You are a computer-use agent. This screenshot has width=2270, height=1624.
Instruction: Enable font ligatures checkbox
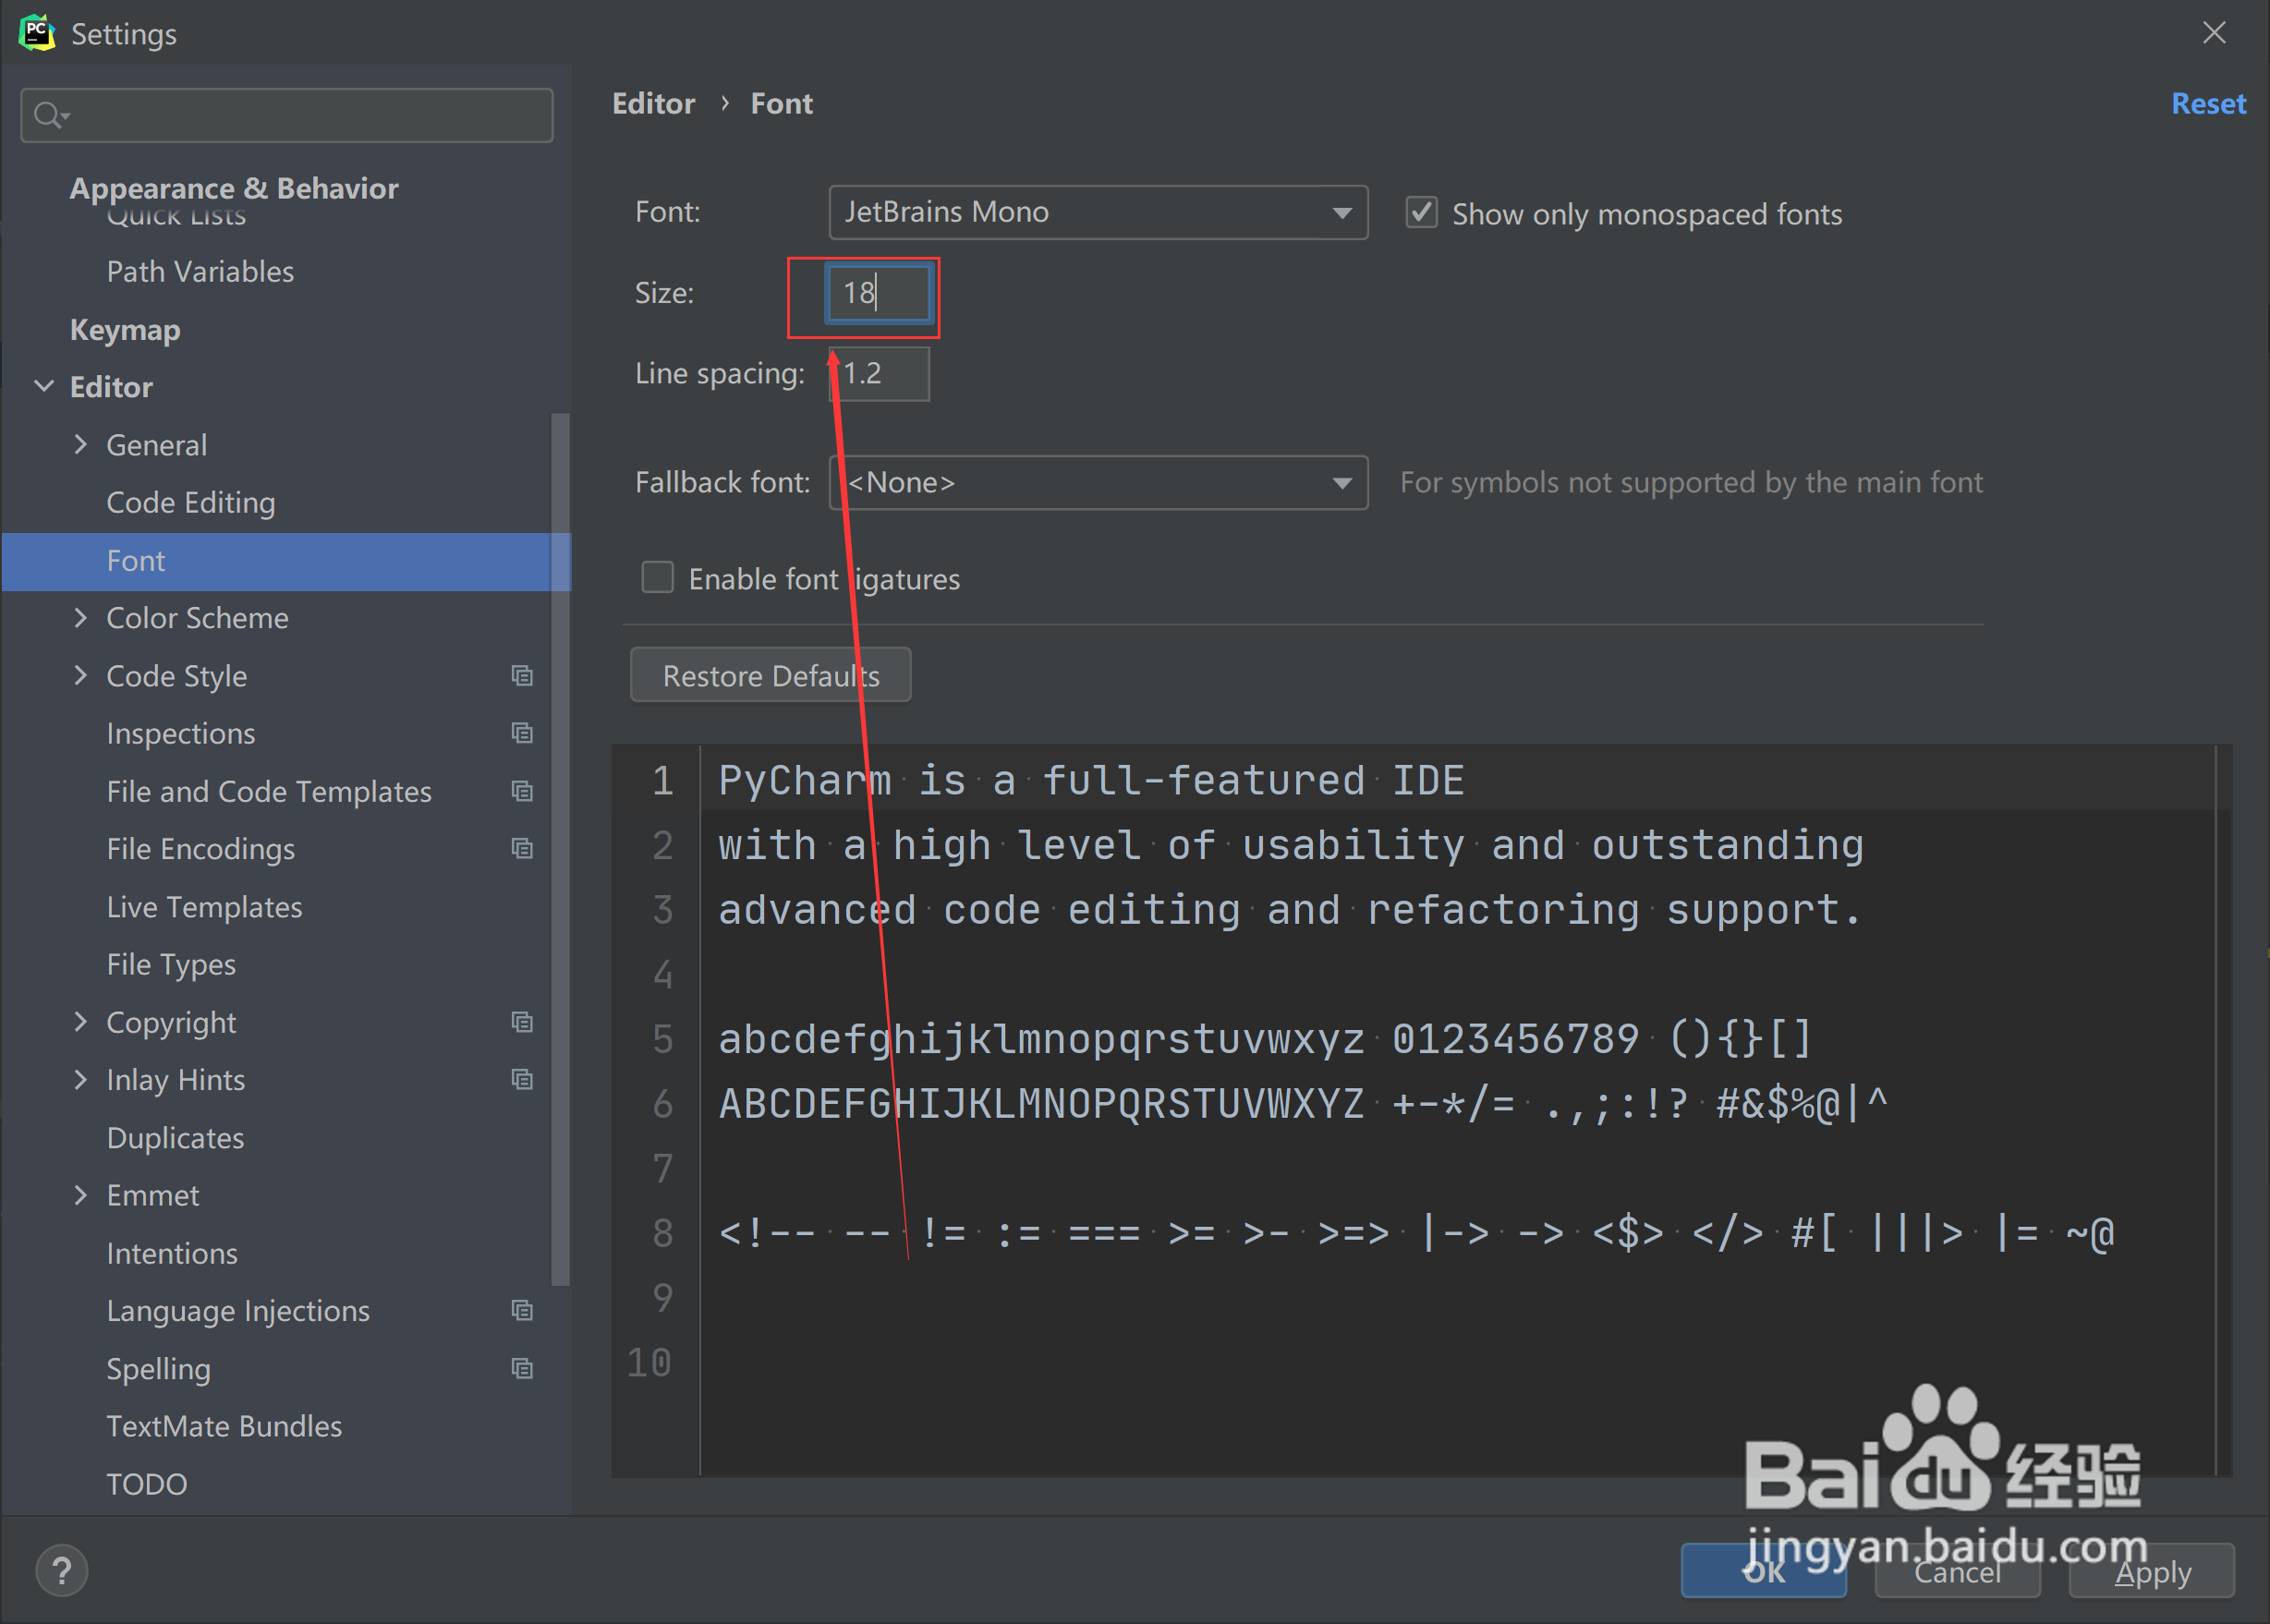[x=657, y=578]
